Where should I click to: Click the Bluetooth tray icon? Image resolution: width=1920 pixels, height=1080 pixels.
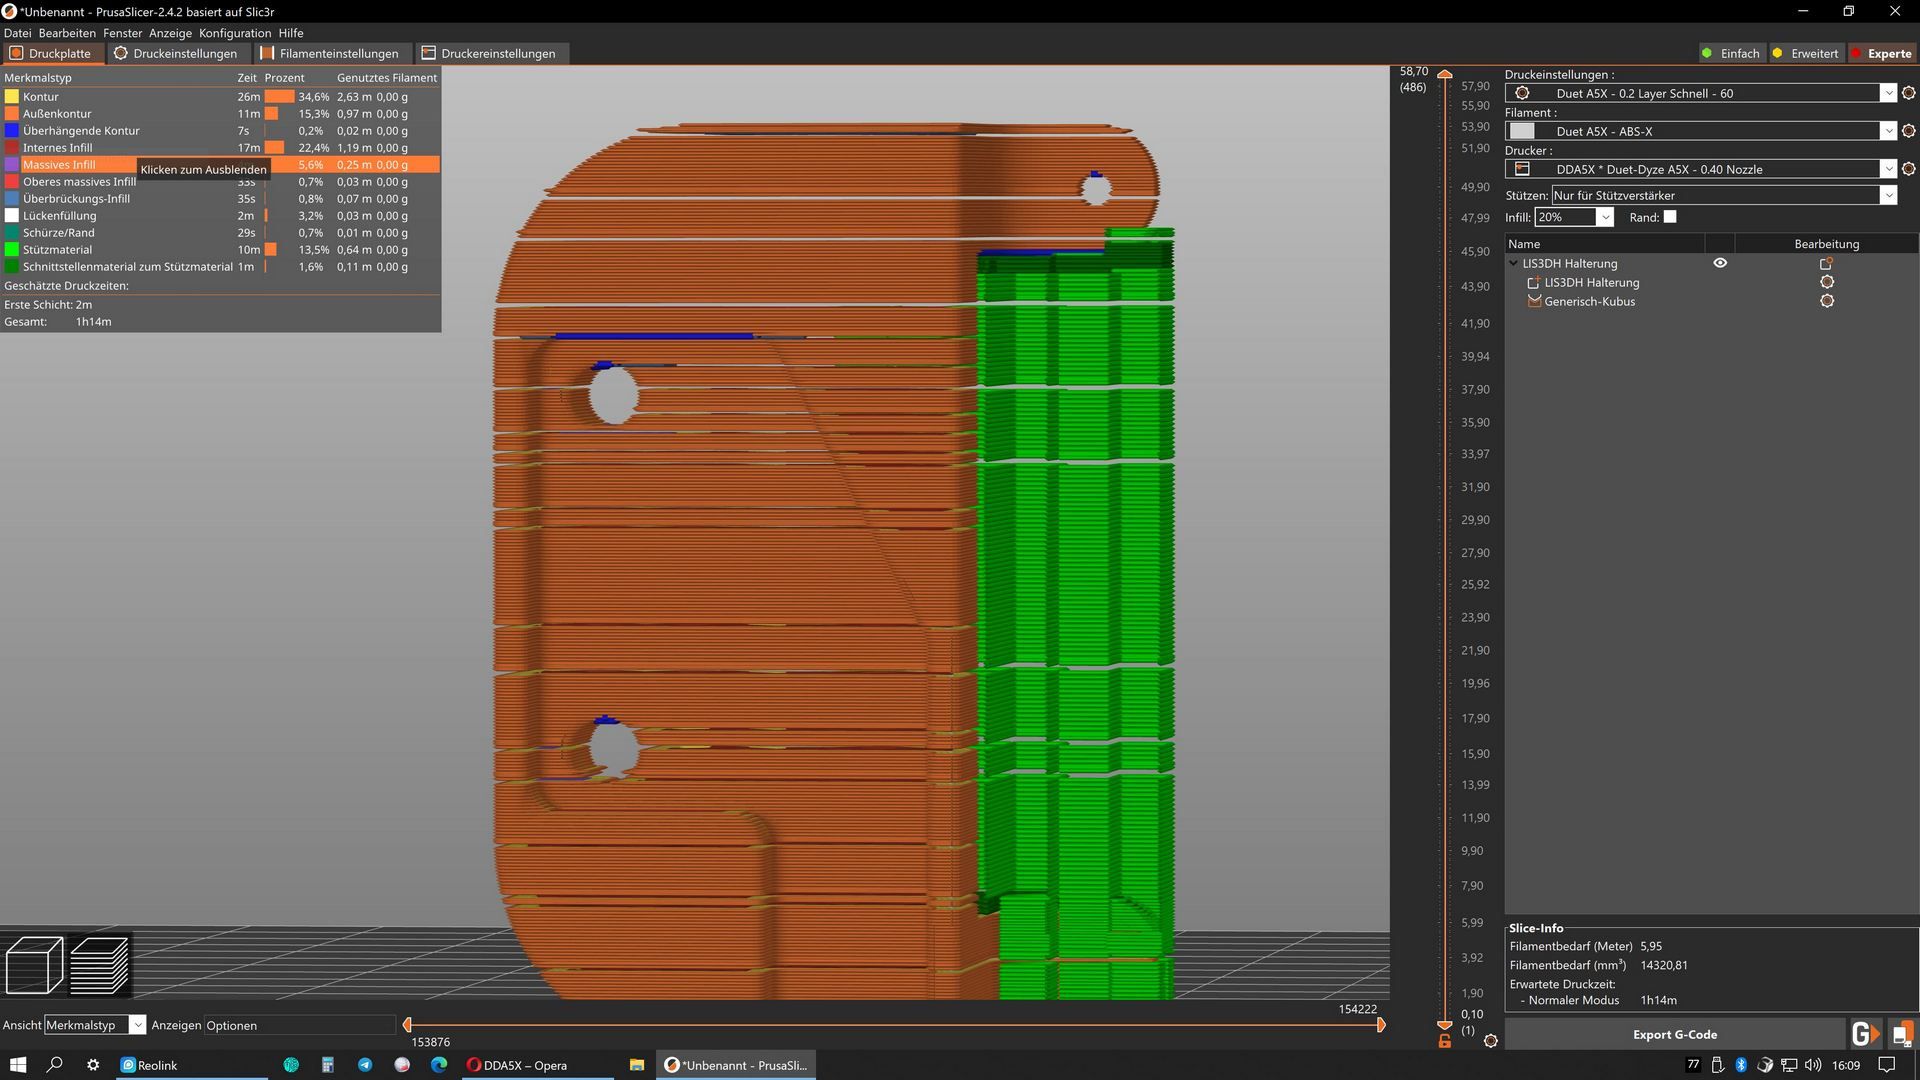[1741, 1065]
